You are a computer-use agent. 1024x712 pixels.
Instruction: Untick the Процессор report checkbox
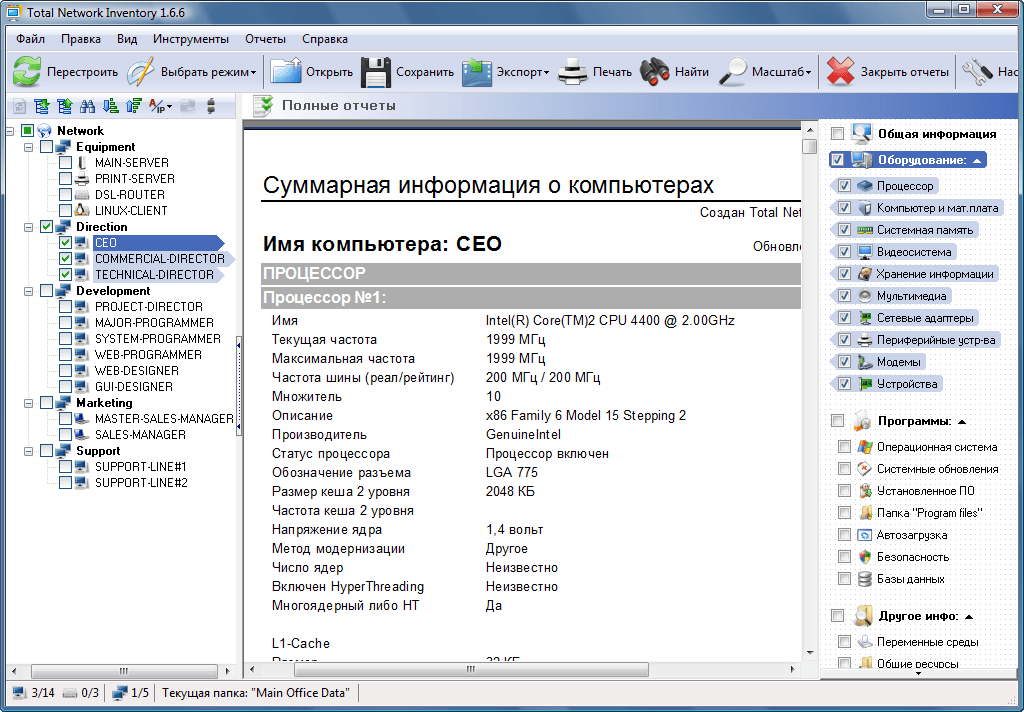844,186
